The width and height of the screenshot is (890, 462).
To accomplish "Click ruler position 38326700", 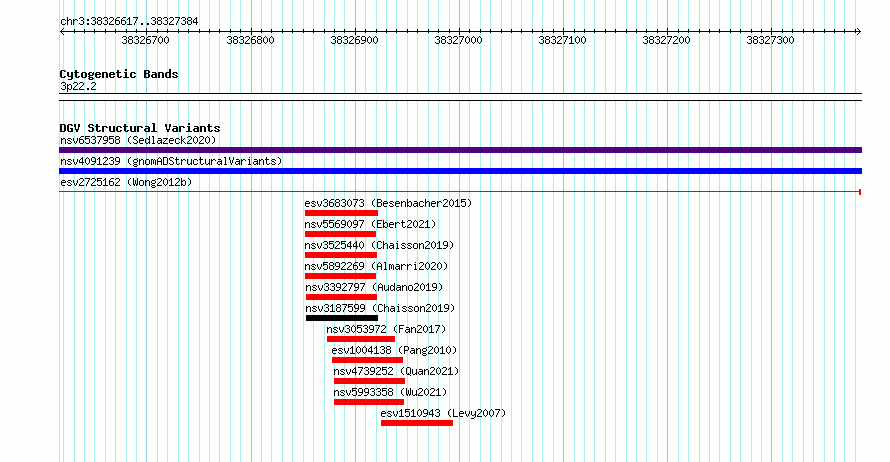I will coord(146,40).
